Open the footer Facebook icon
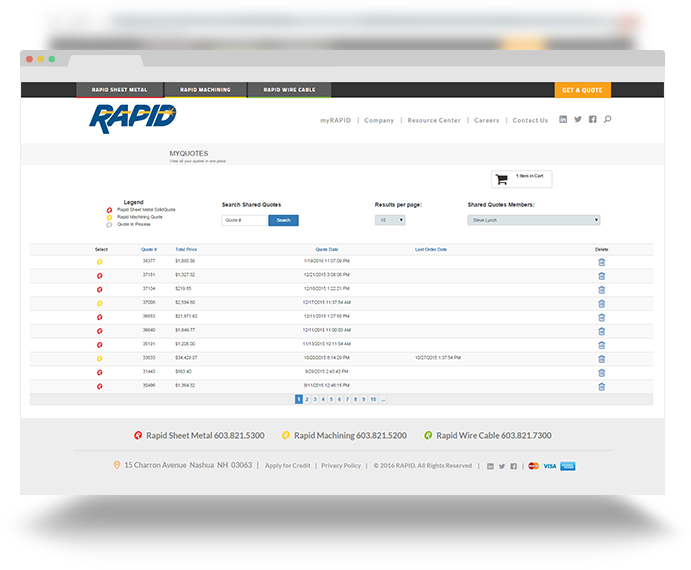This screenshot has height=570, width=691. (x=513, y=466)
